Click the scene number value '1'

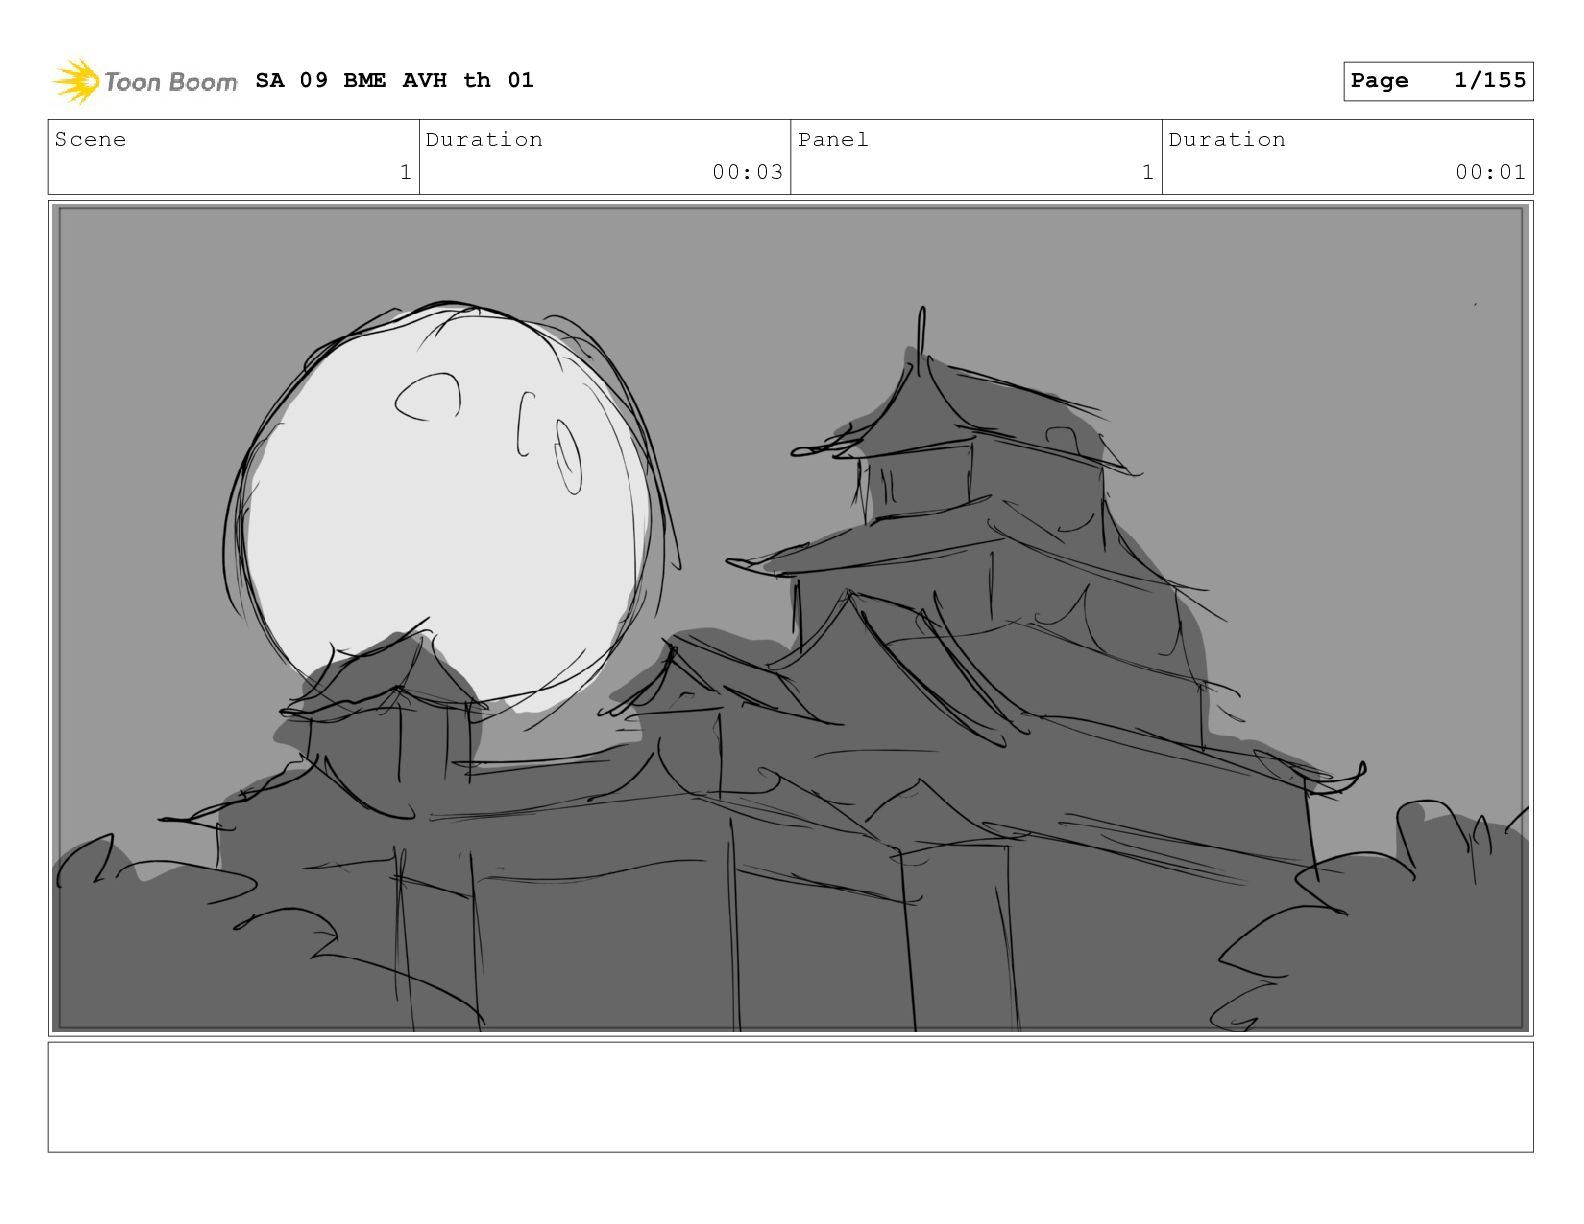(x=405, y=173)
